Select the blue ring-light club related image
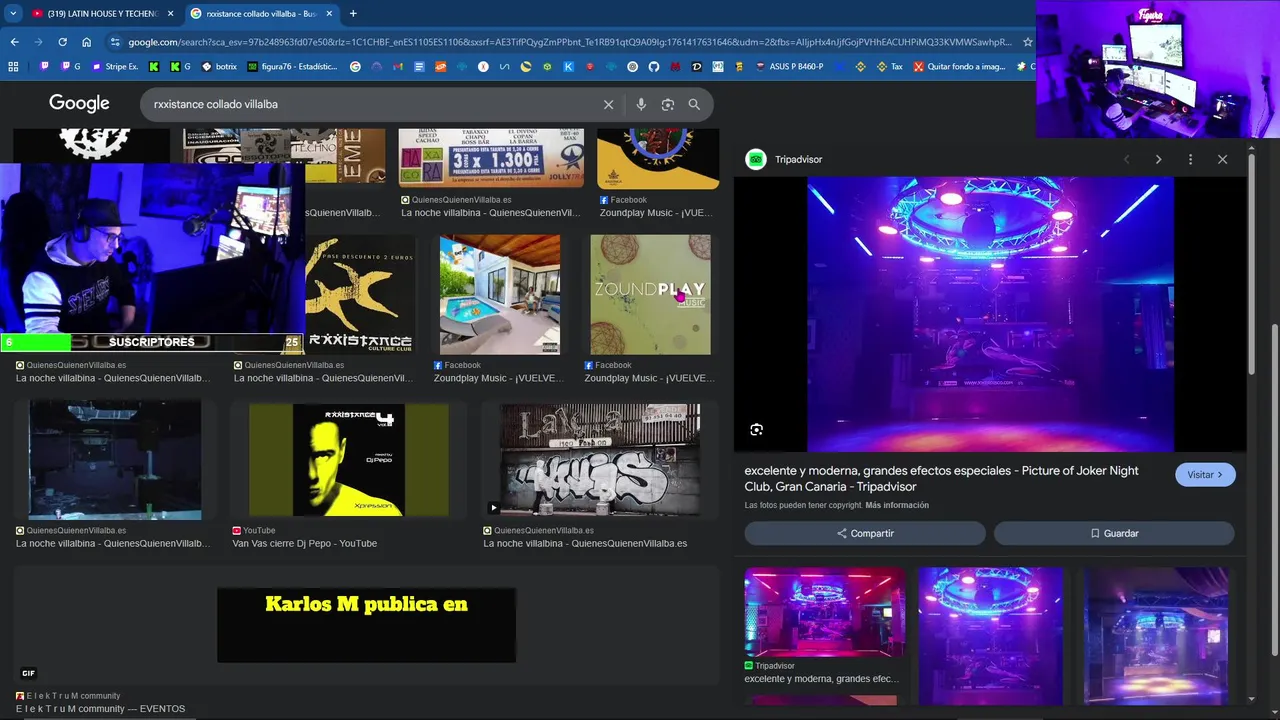The width and height of the screenshot is (1280, 720). 991,636
